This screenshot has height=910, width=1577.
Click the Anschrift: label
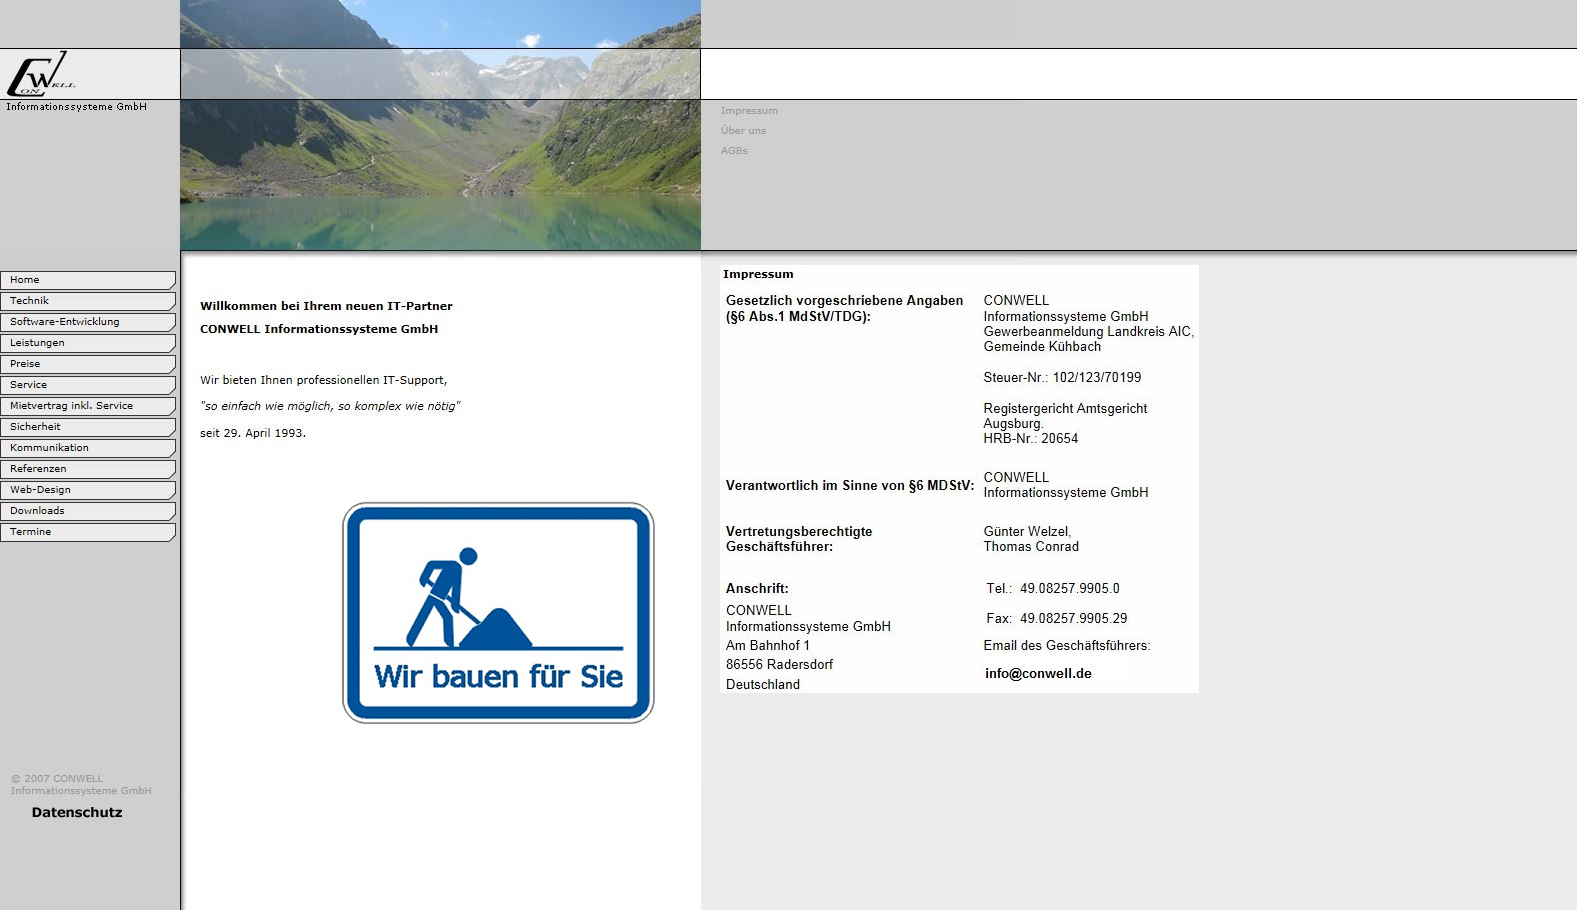(x=757, y=588)
